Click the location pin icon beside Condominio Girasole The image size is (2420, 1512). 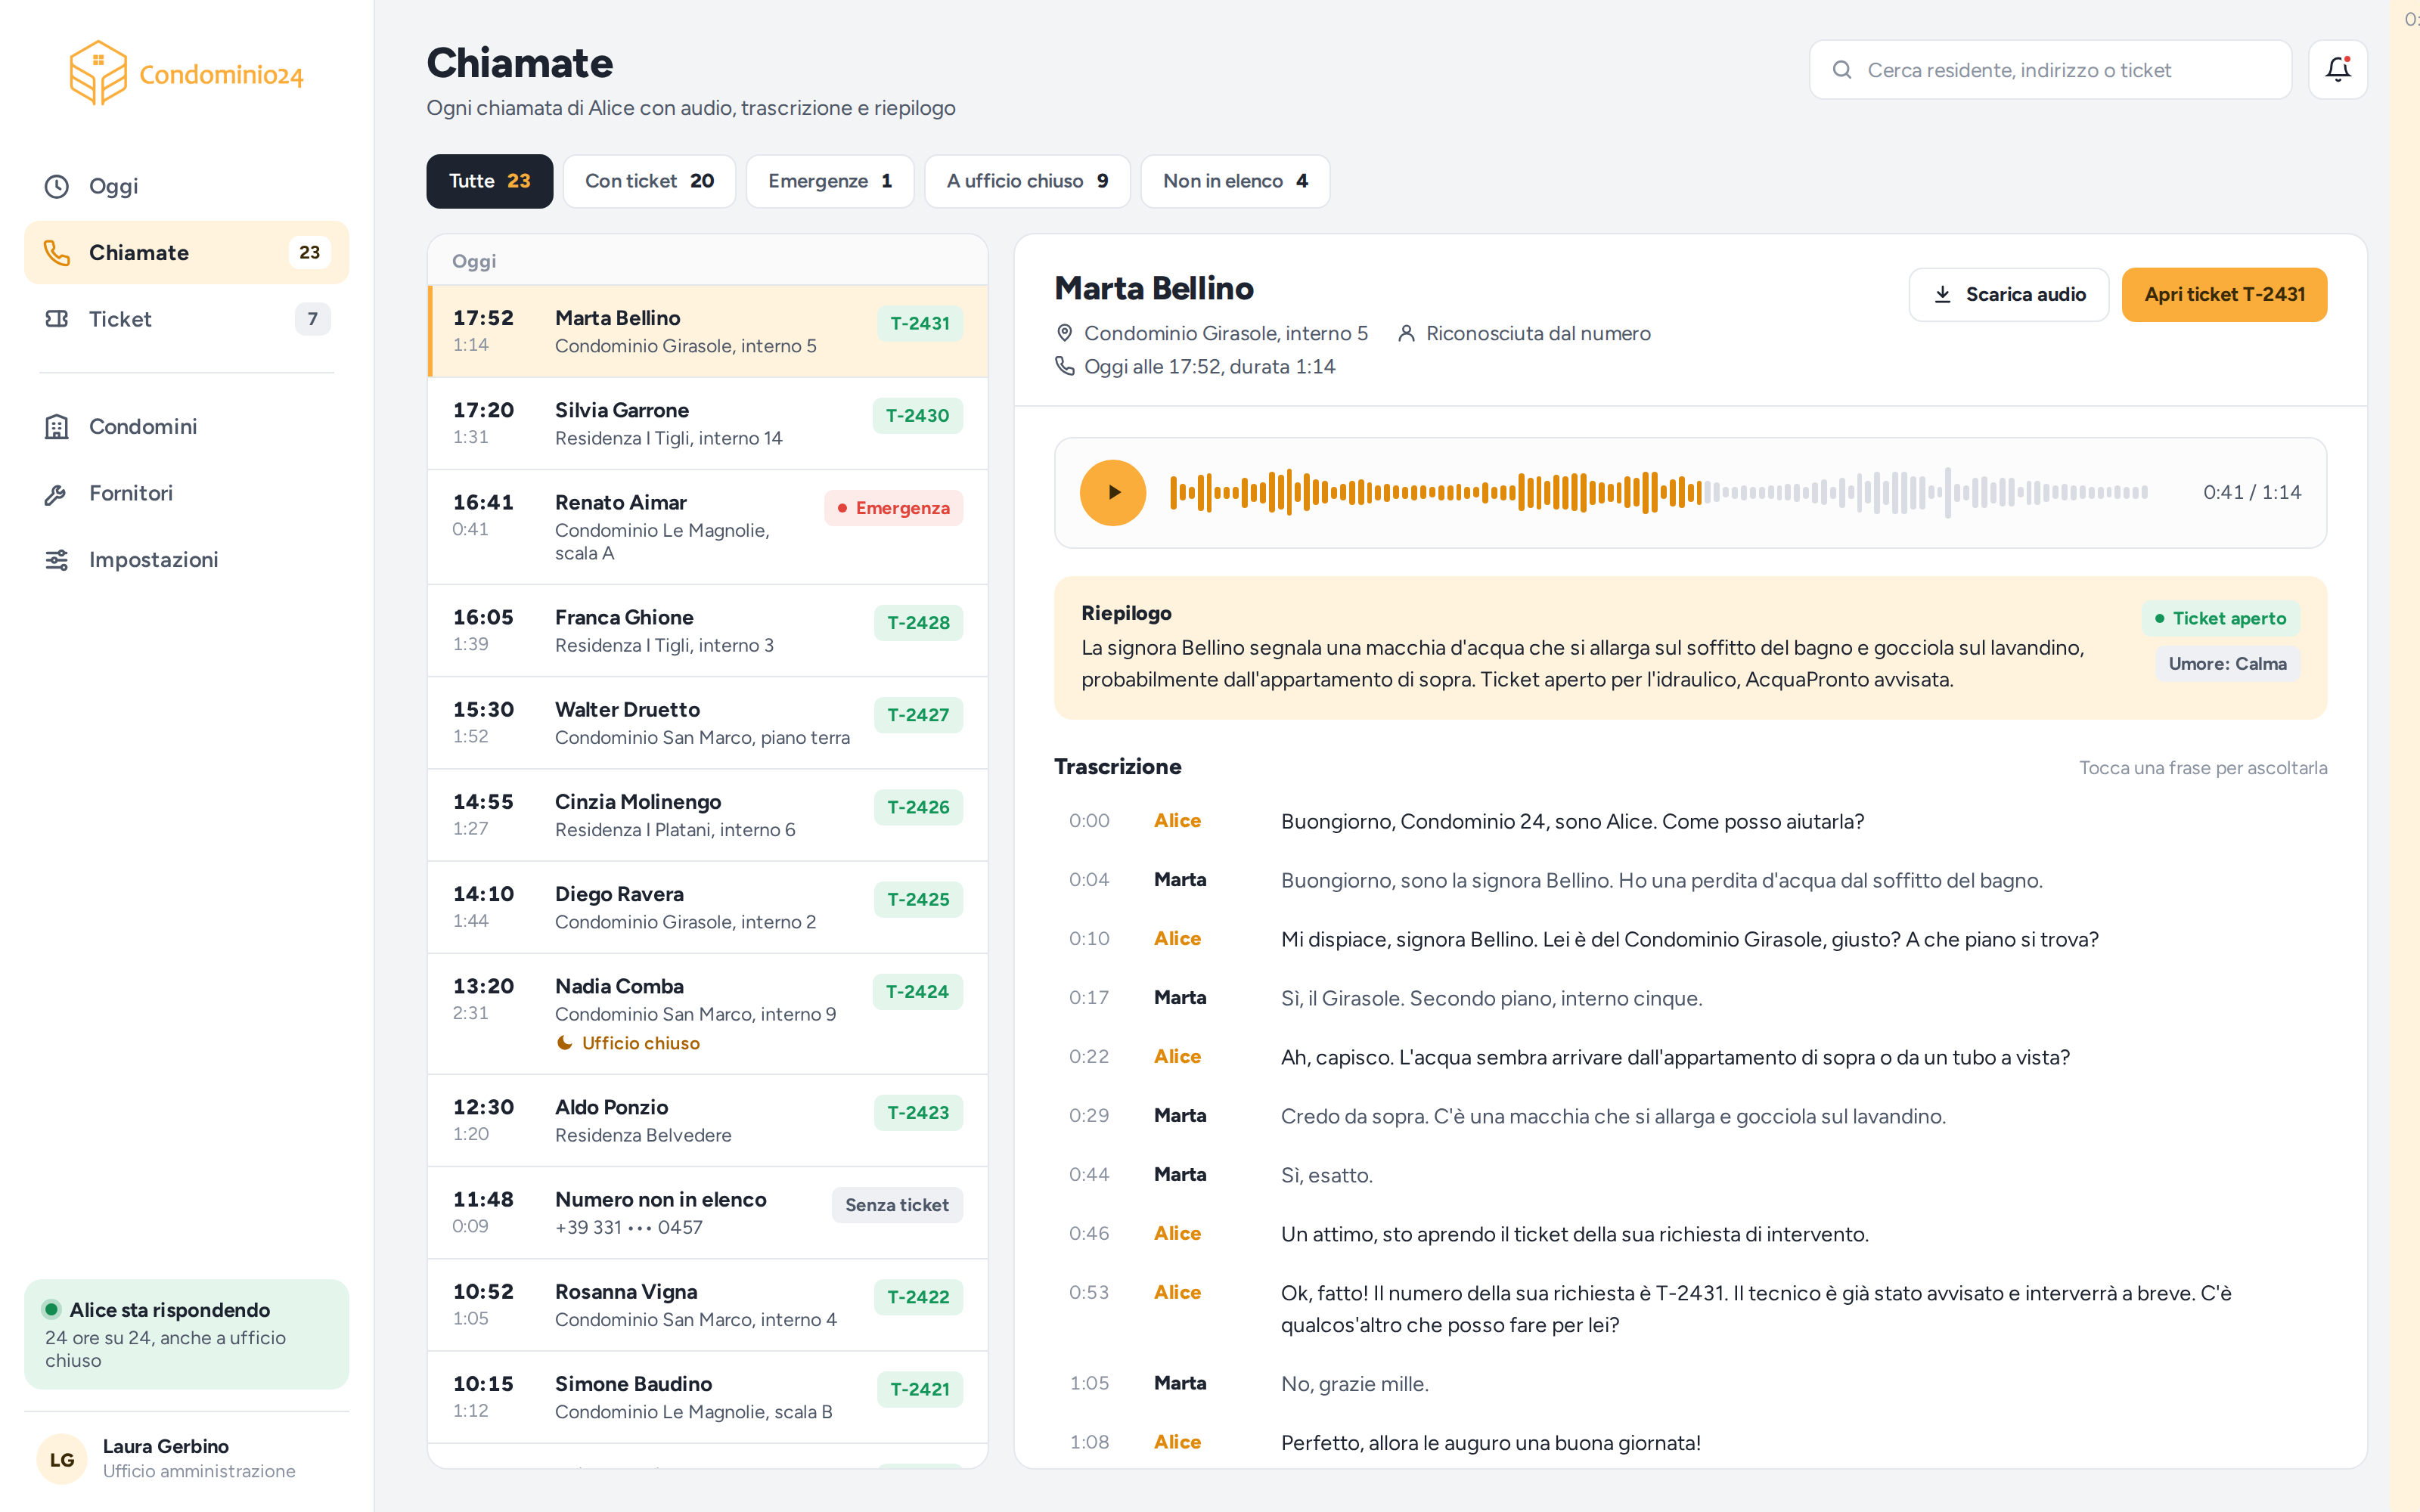1065,333
